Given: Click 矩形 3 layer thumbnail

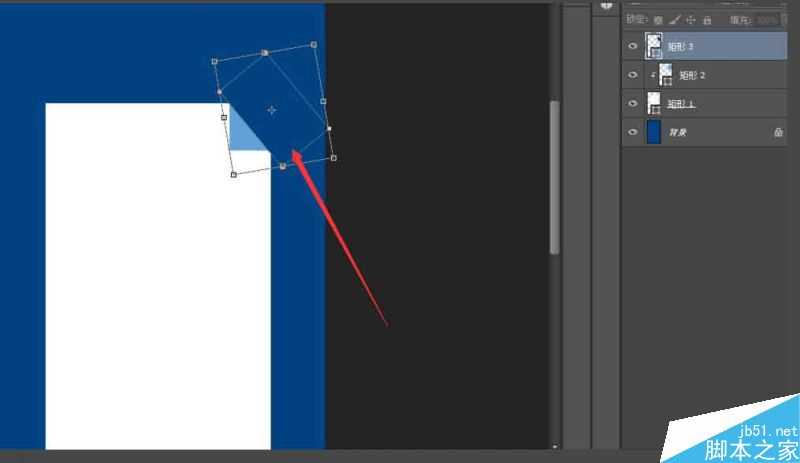Looking at the screenshot, I should point(655,46).
